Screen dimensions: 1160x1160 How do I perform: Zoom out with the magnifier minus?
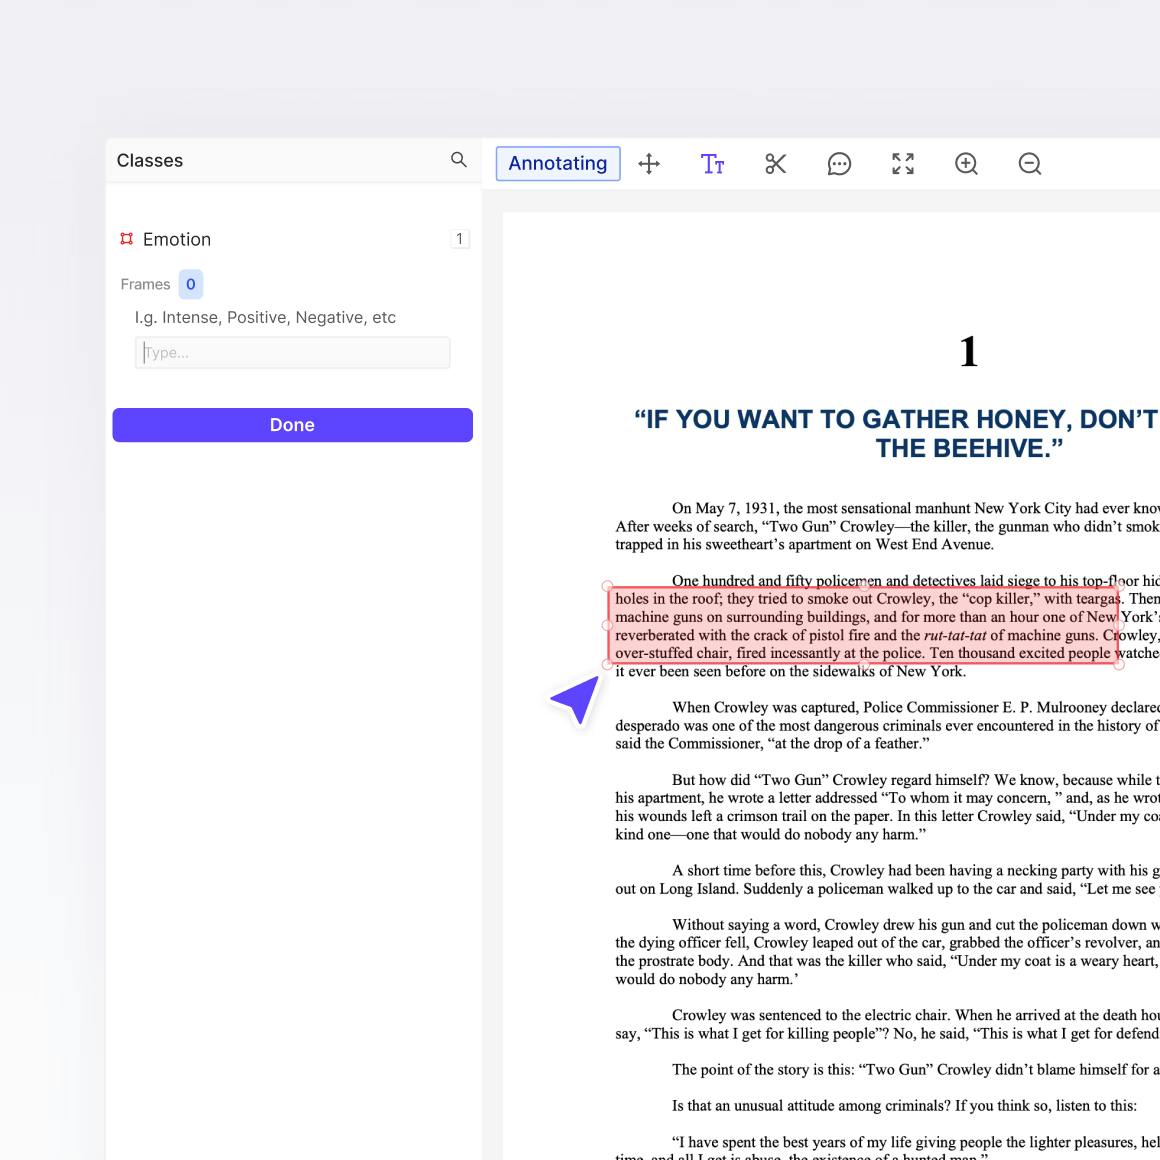coord(1030,164)
